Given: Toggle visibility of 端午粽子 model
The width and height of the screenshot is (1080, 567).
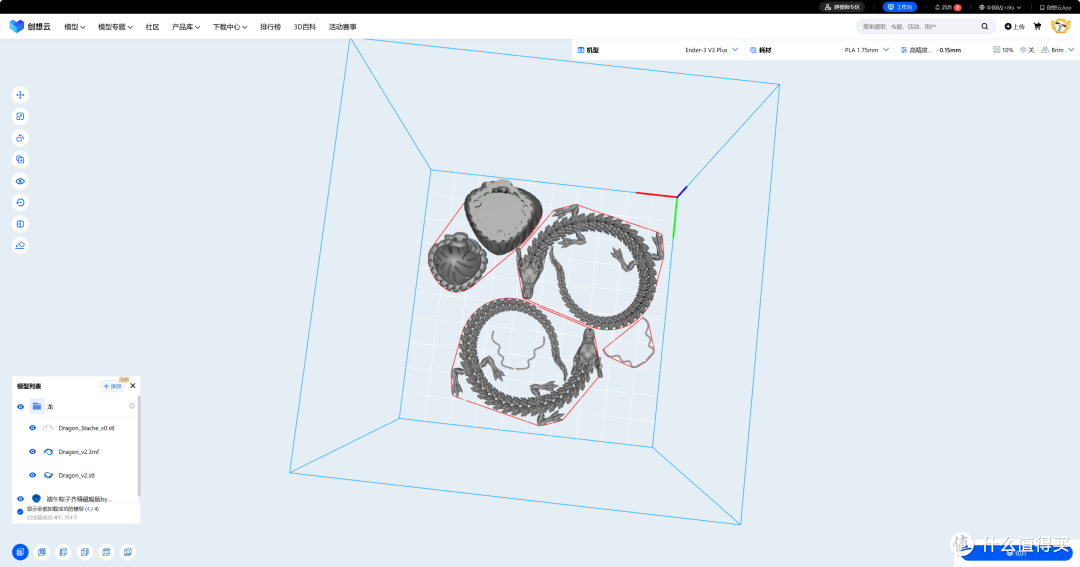Looking at the screenshot, I should 20,499.
